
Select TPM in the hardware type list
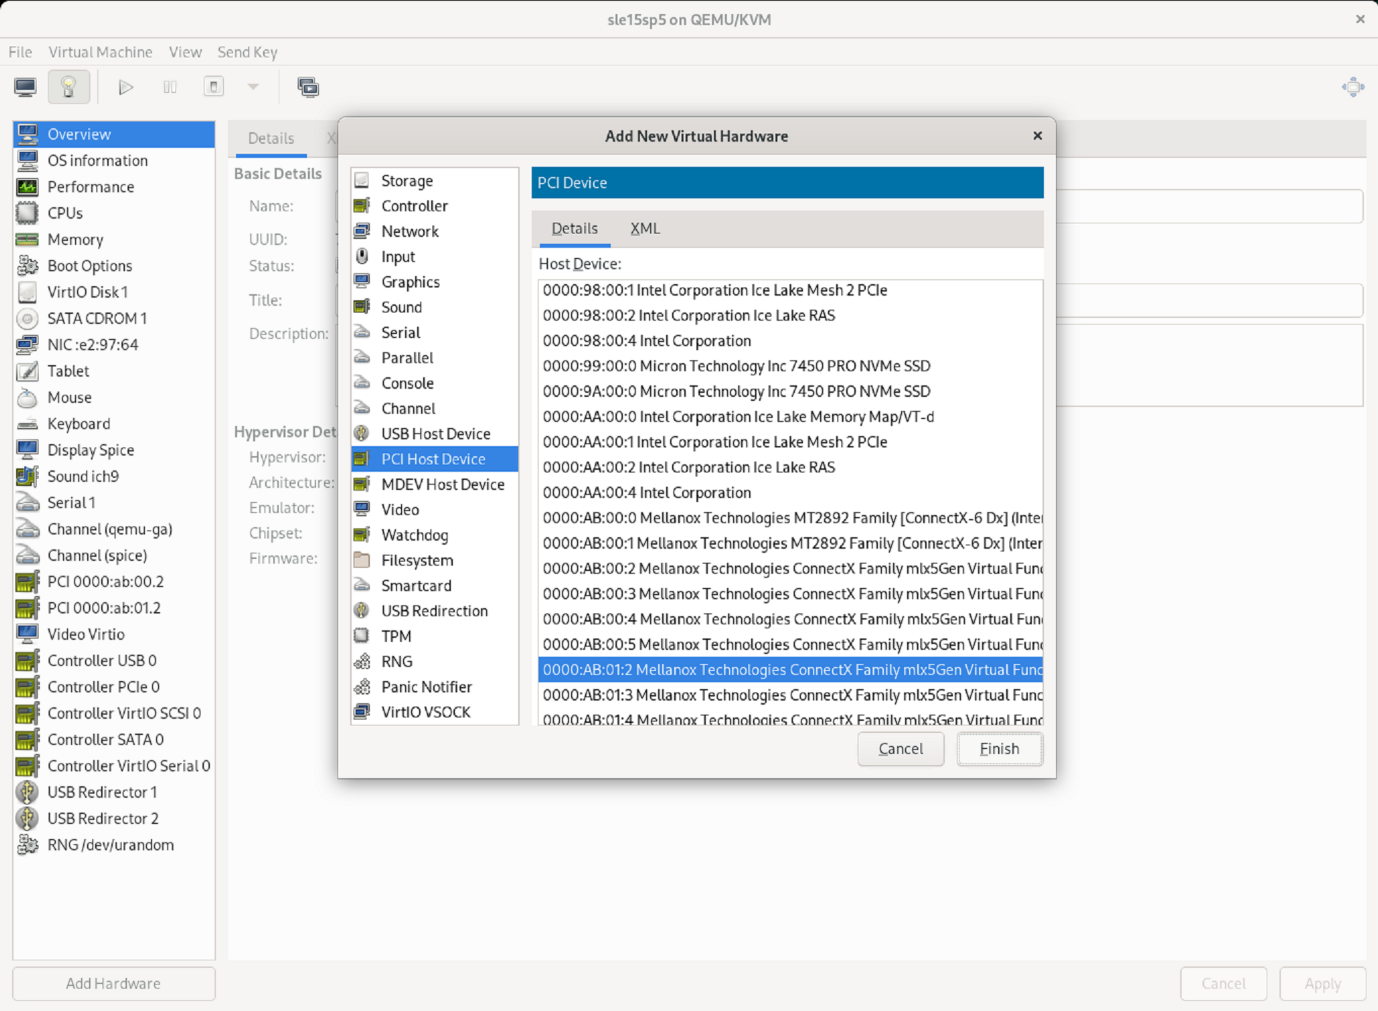(396, 636)
